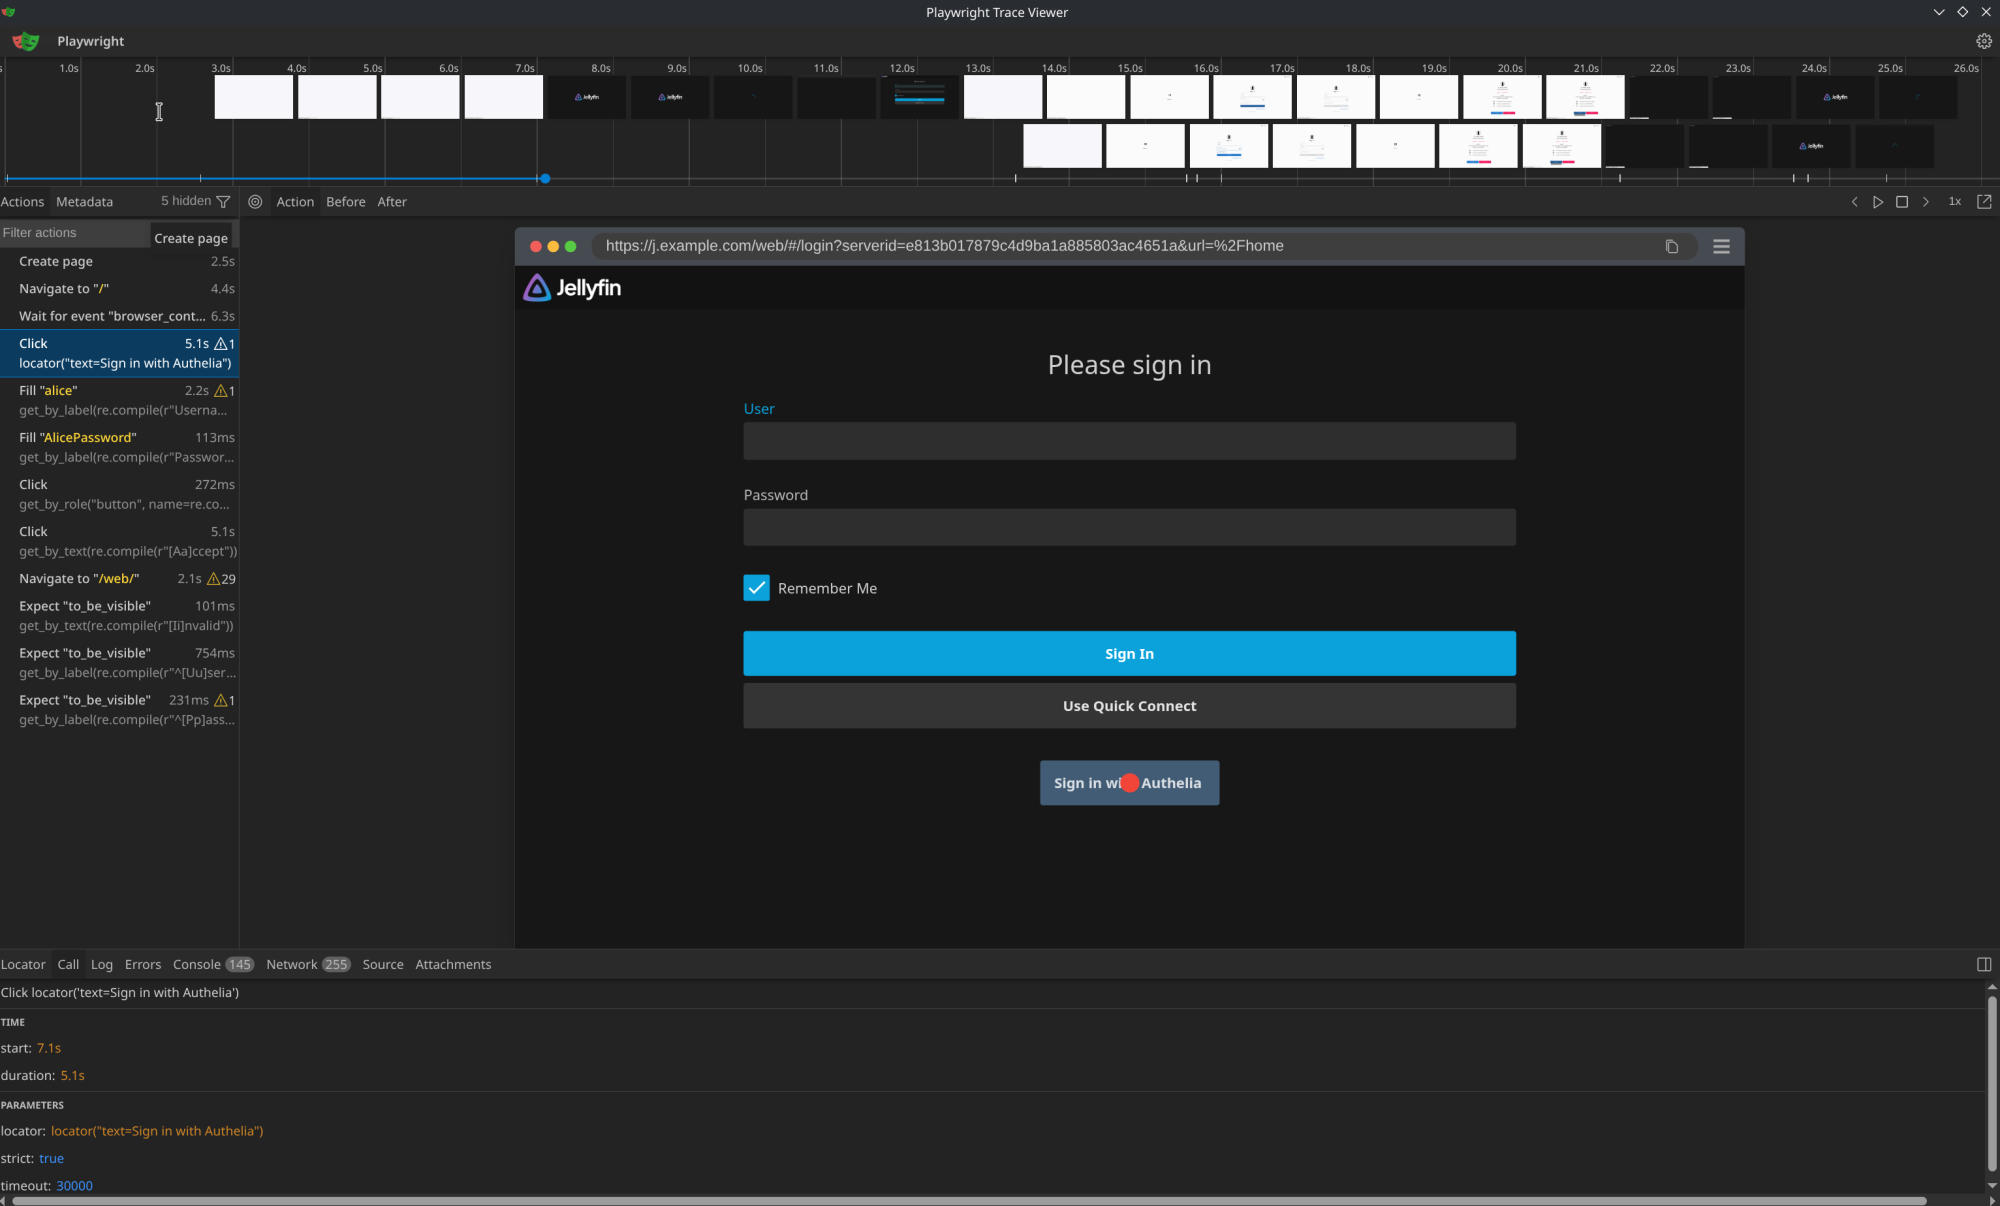Click the blue timeline position handle
Viewport: 2000px width, 1206px height.
pyautogui.click(x=545, y=179)
